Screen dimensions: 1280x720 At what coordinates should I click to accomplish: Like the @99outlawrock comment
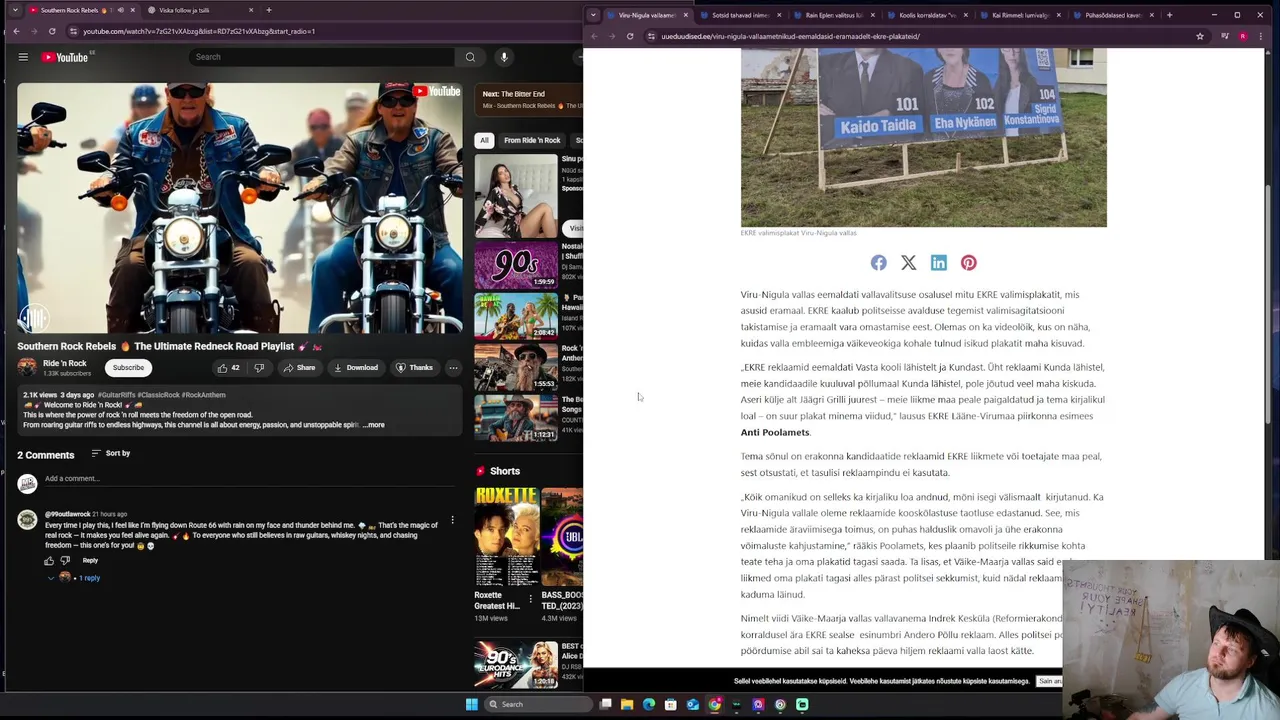[x=49, y=561]
